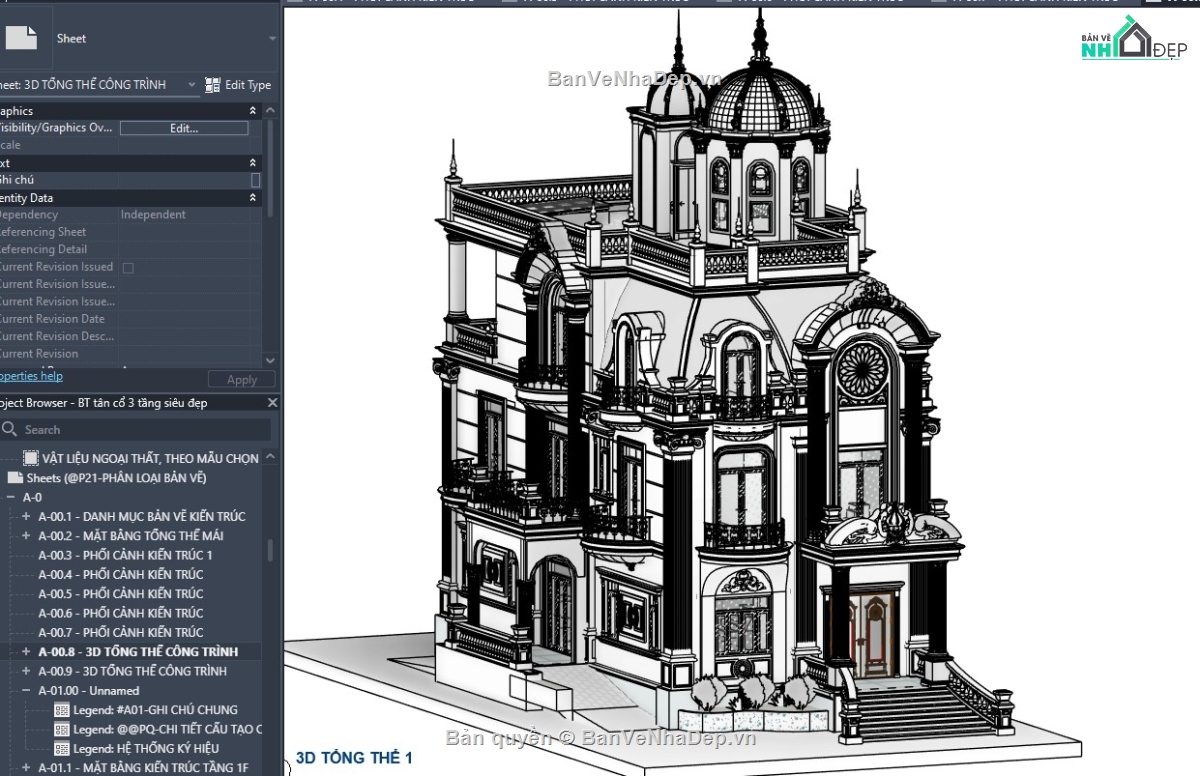Select sheet A-00.5 - PHỐI CẢNH KIẾN TRÚC
The width and height of the screenshot is (1200, 776).
(120, 594)
